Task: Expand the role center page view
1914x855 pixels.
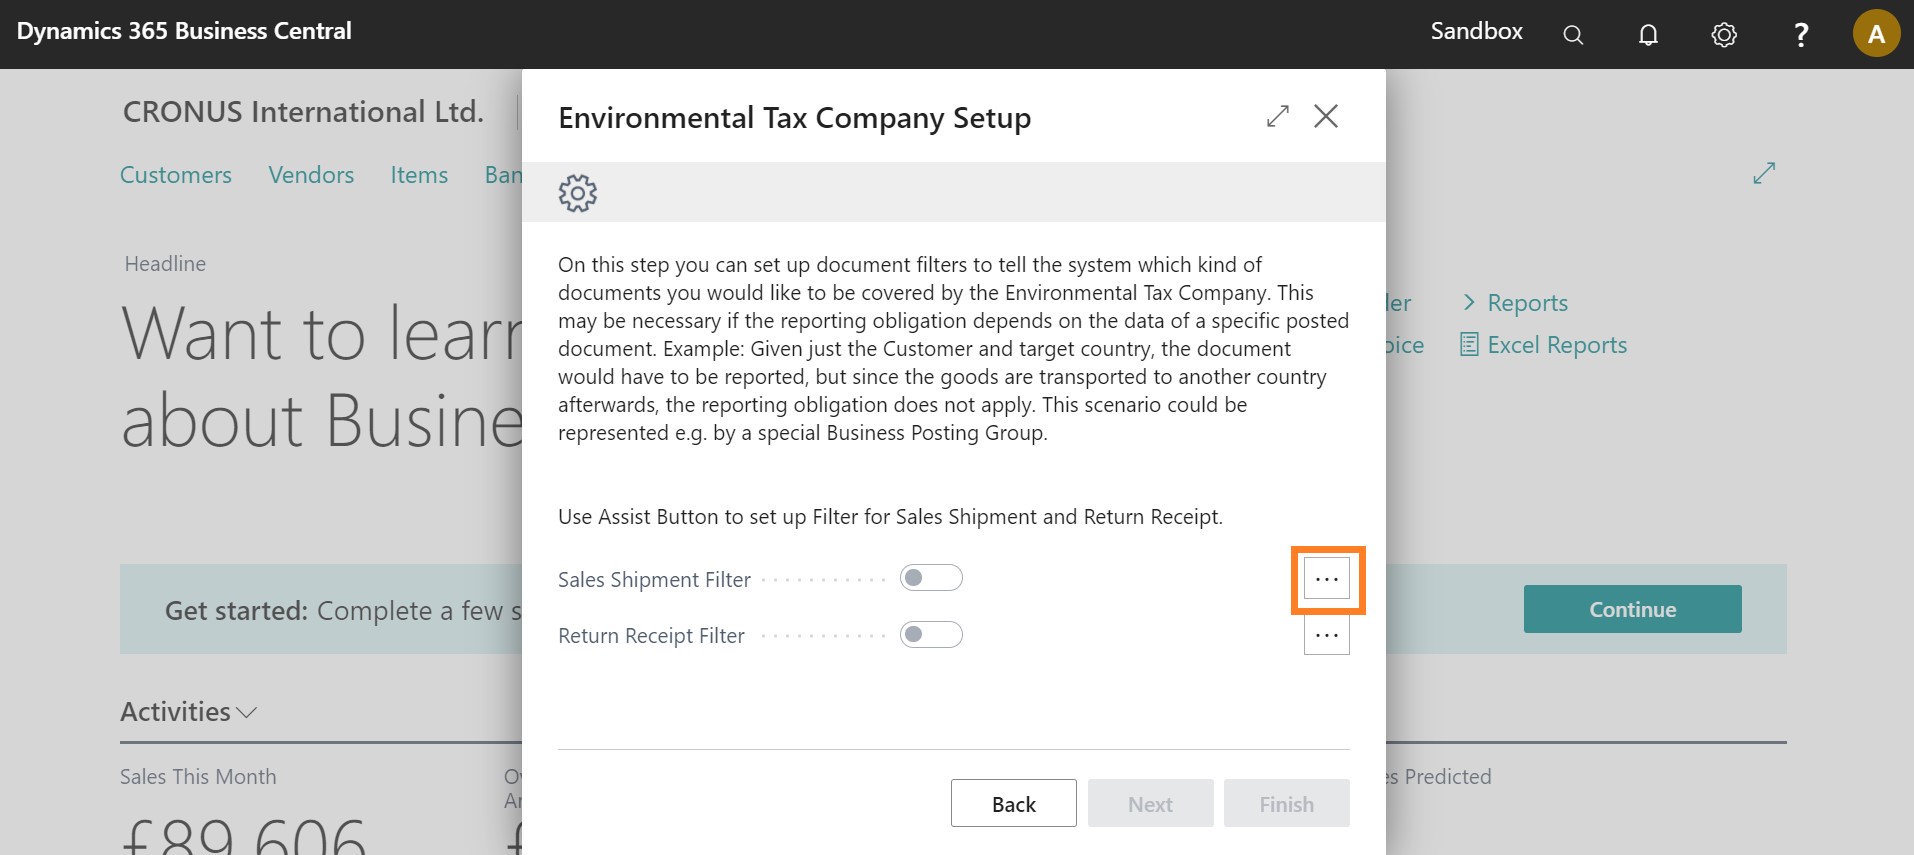Action: point(1764,173)
